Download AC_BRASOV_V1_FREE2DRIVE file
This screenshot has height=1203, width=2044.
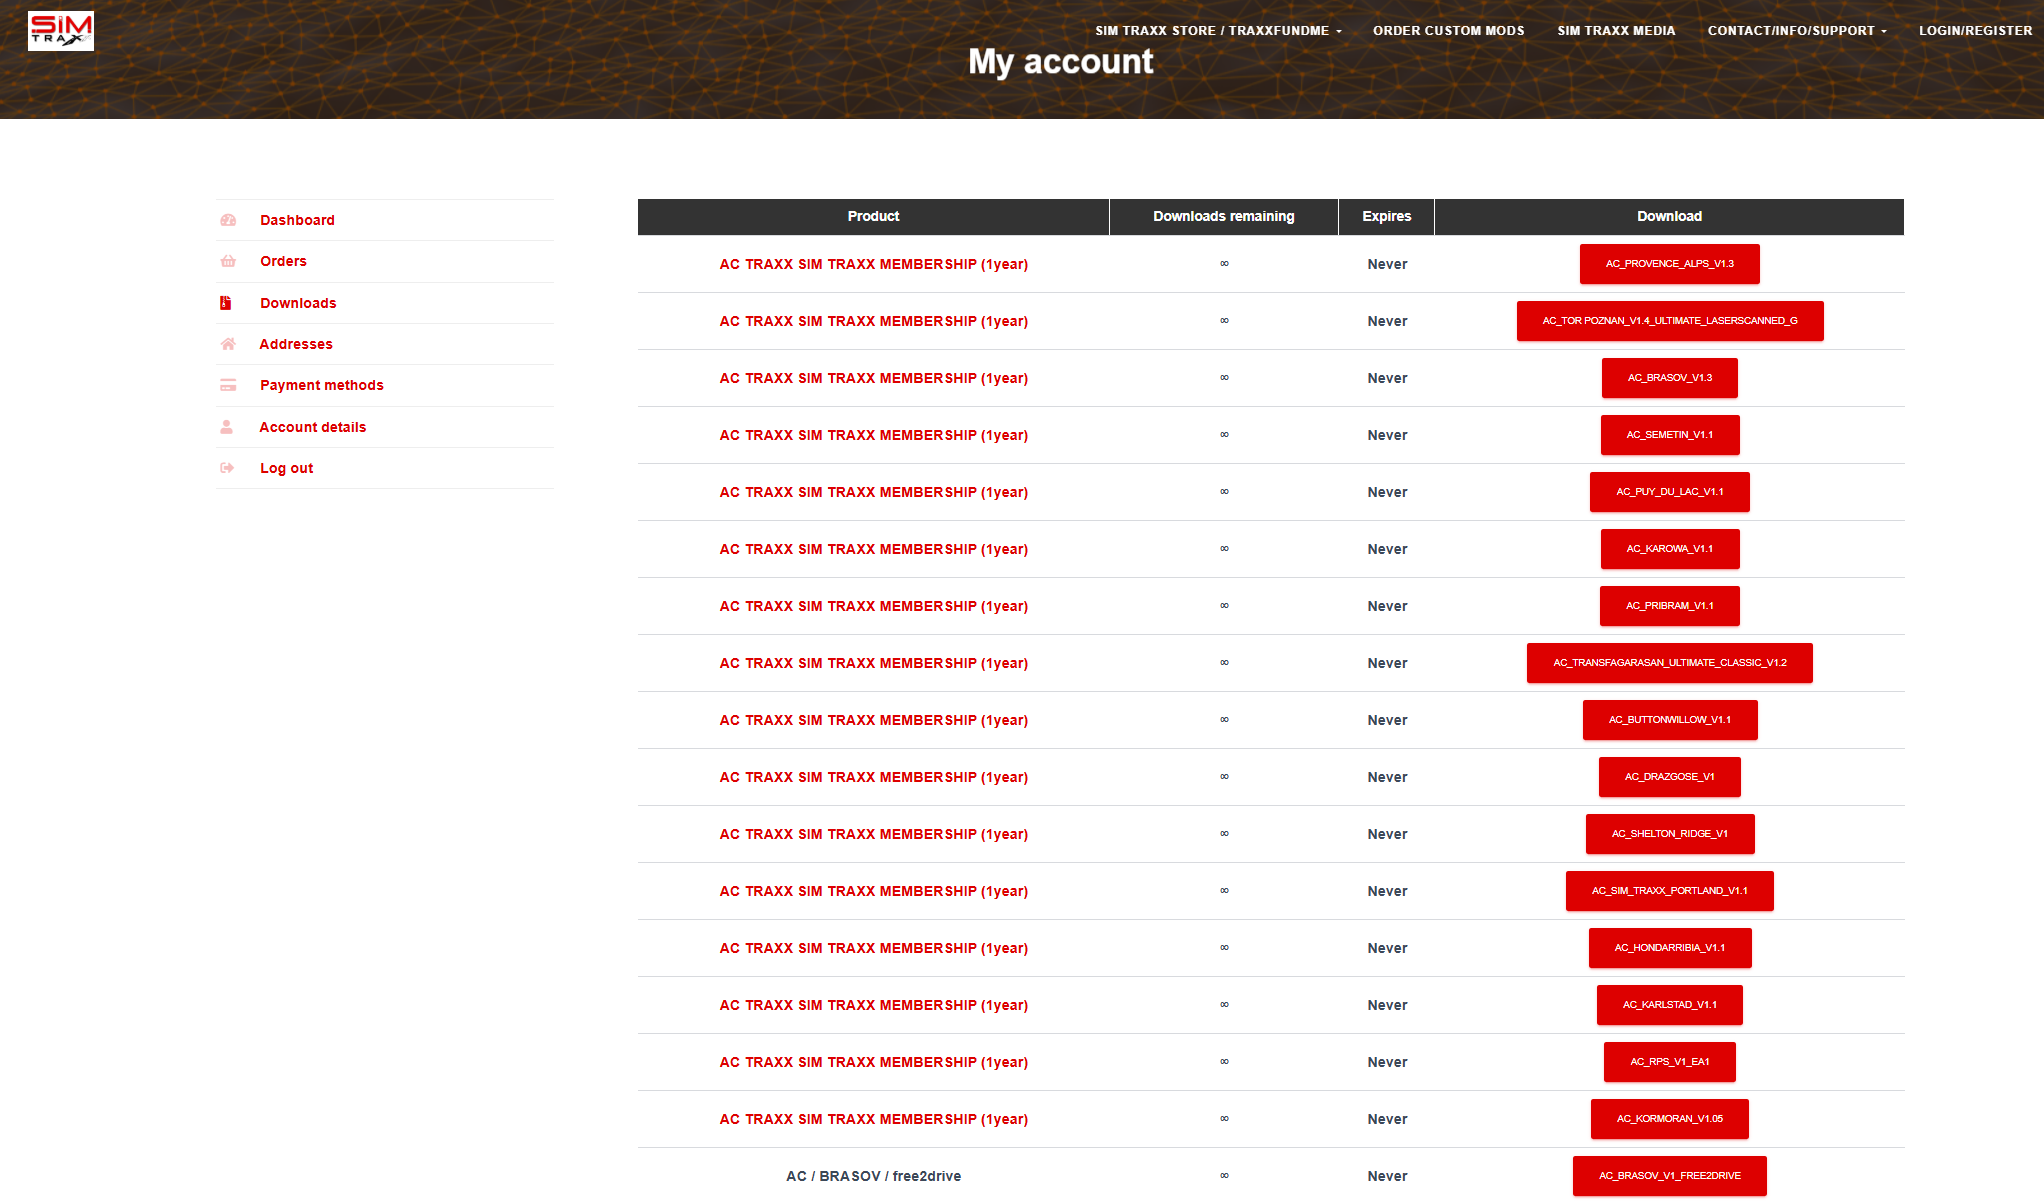click(x=1670, y=1176)
